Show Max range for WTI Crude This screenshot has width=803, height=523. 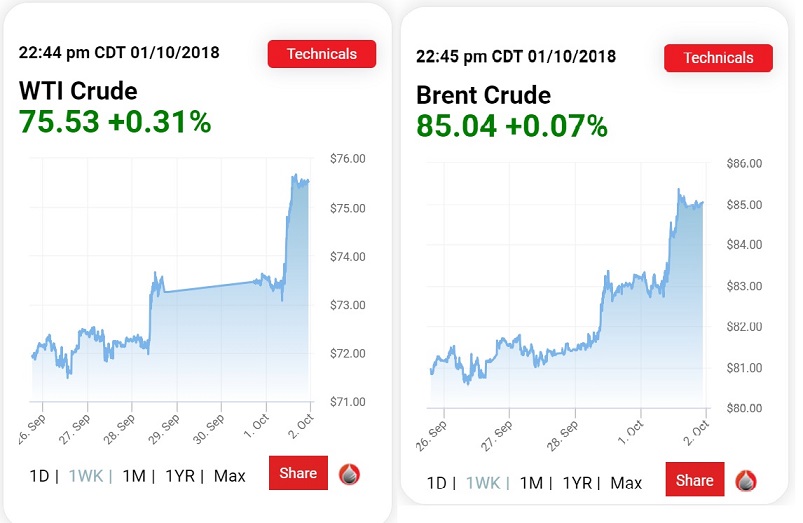[229, 476]
